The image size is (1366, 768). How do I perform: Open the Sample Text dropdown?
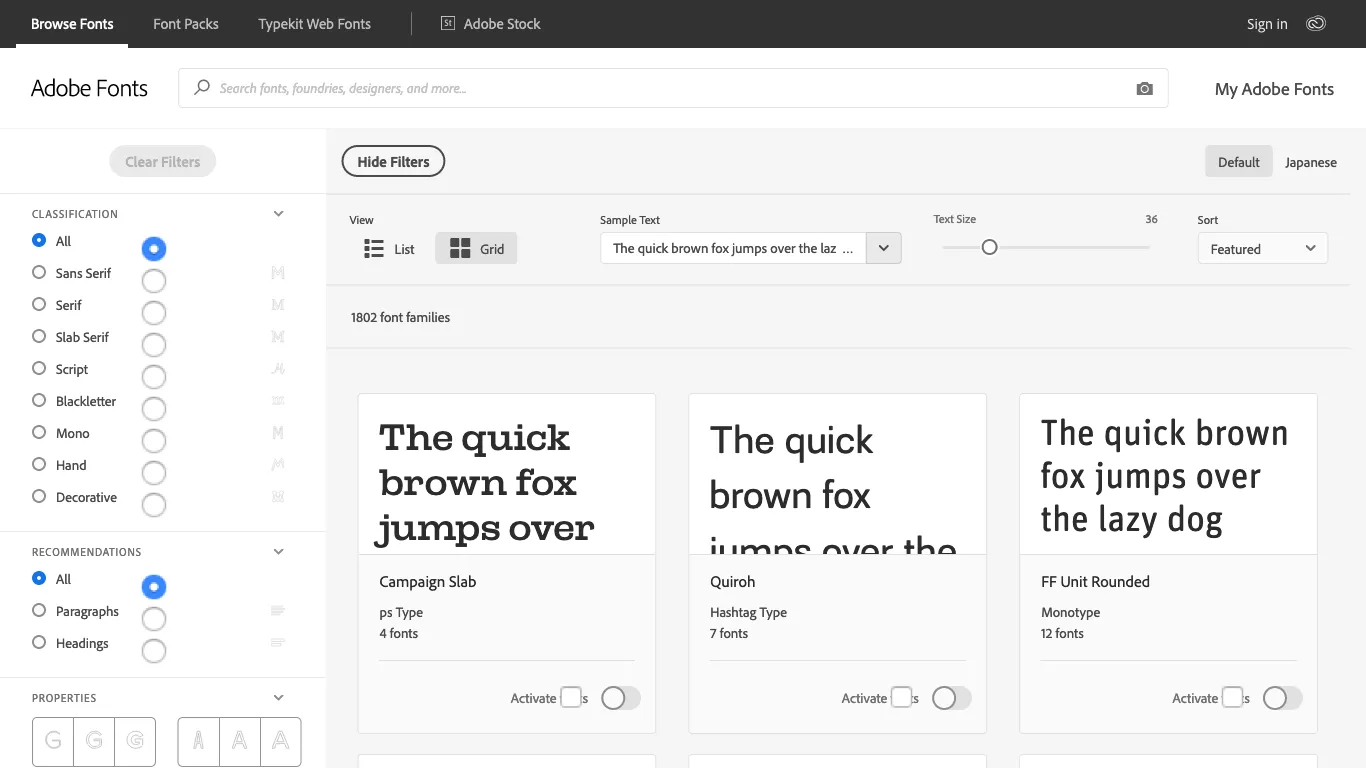pyautogui.click(x=883, y=247)
